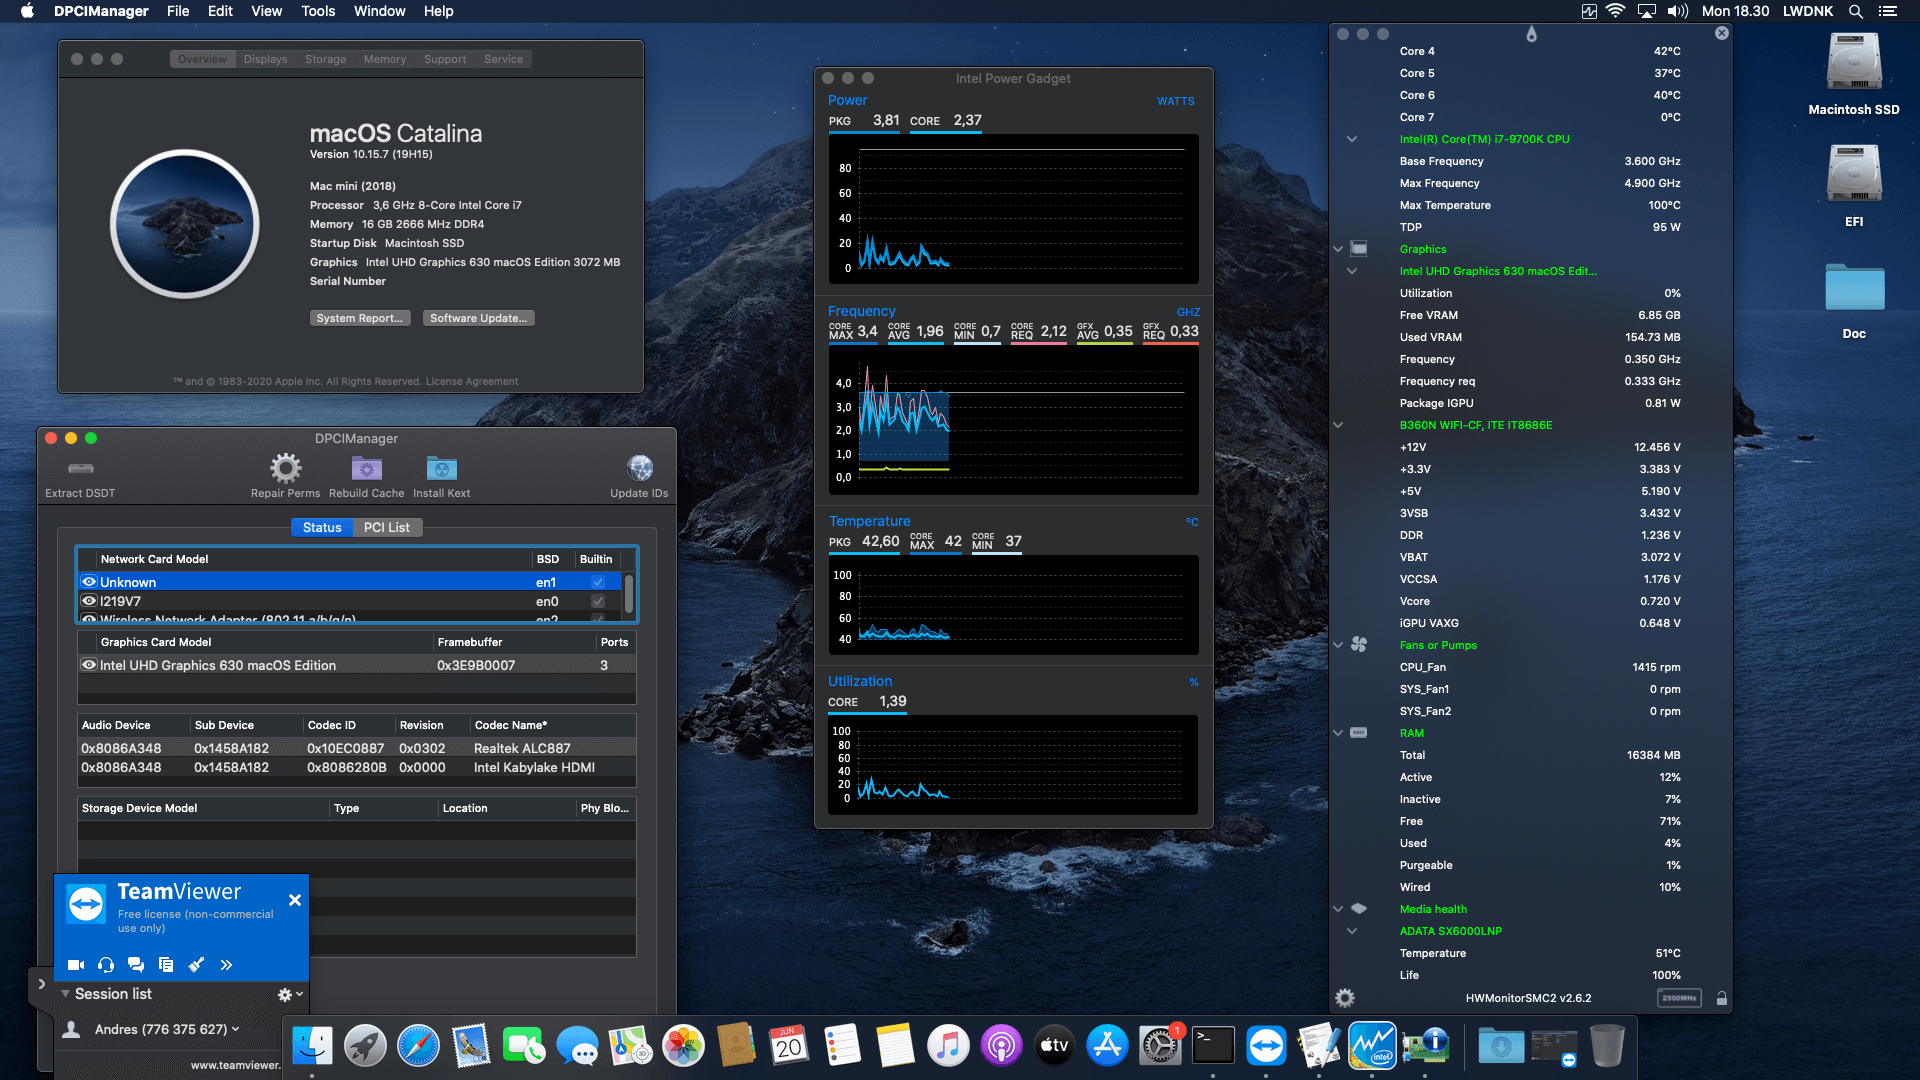Collapse the Media health section

1338,909
